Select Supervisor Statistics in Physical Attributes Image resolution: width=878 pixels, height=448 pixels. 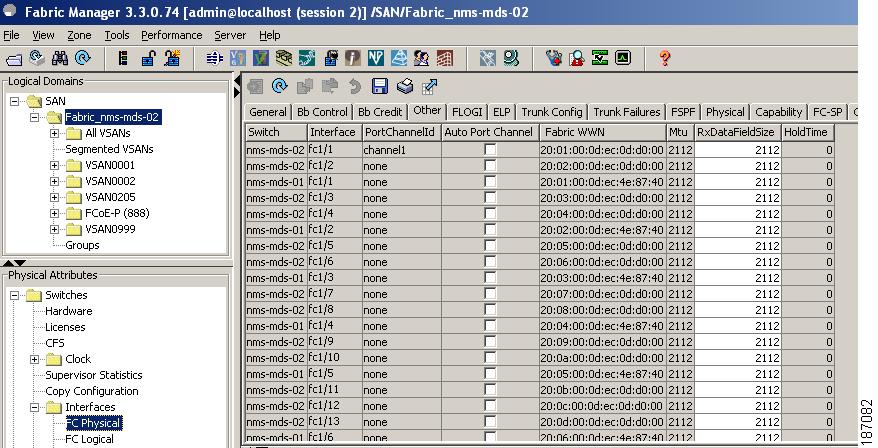[x=94, y=375]
